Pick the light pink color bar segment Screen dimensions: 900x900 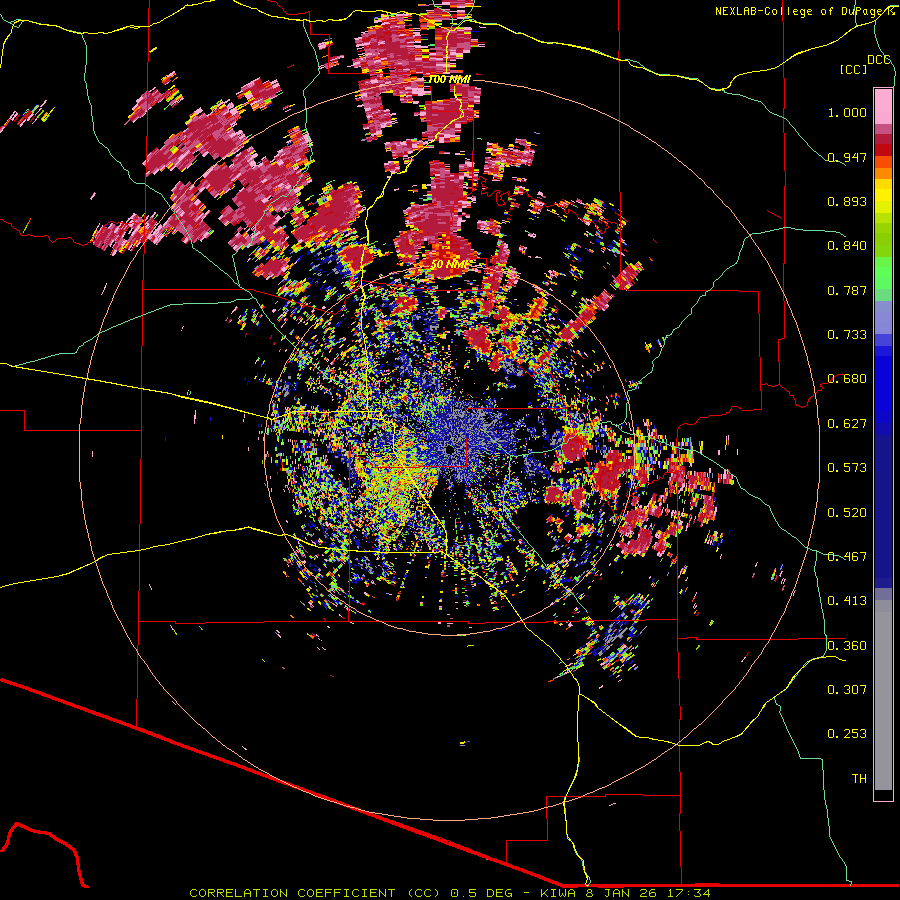tap(883, 107)
